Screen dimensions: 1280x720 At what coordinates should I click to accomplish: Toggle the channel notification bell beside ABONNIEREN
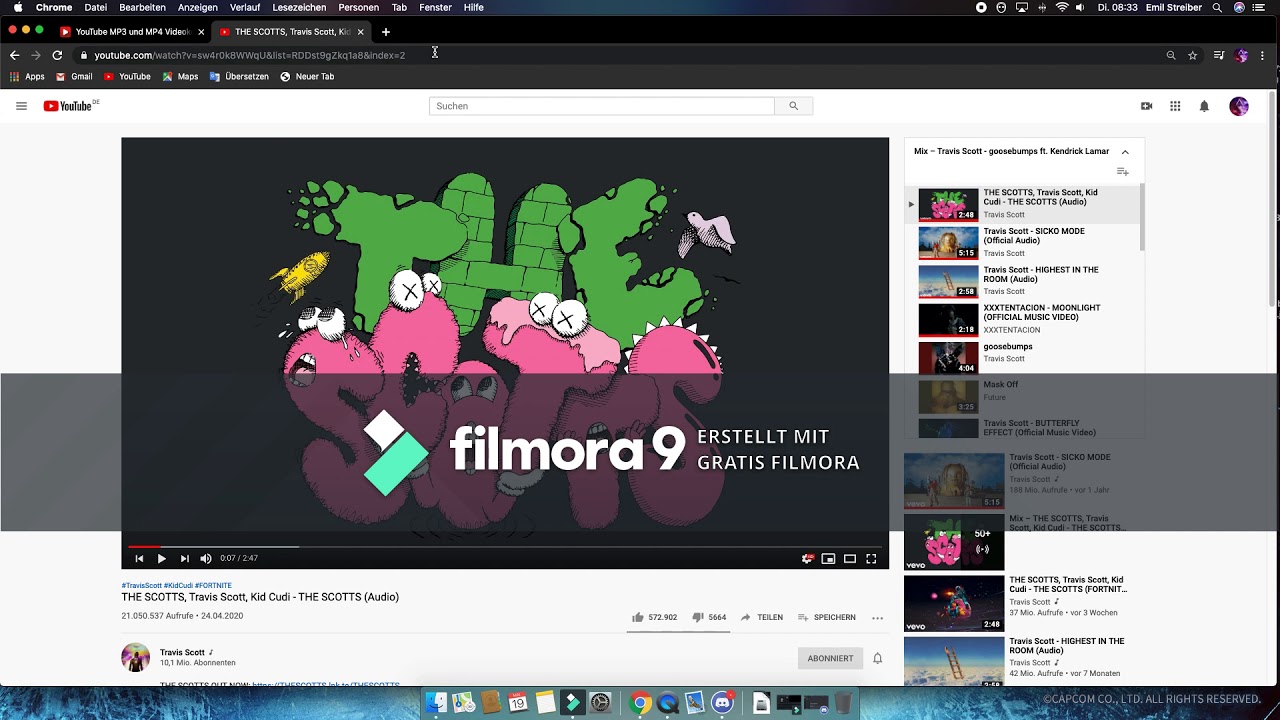877,658
